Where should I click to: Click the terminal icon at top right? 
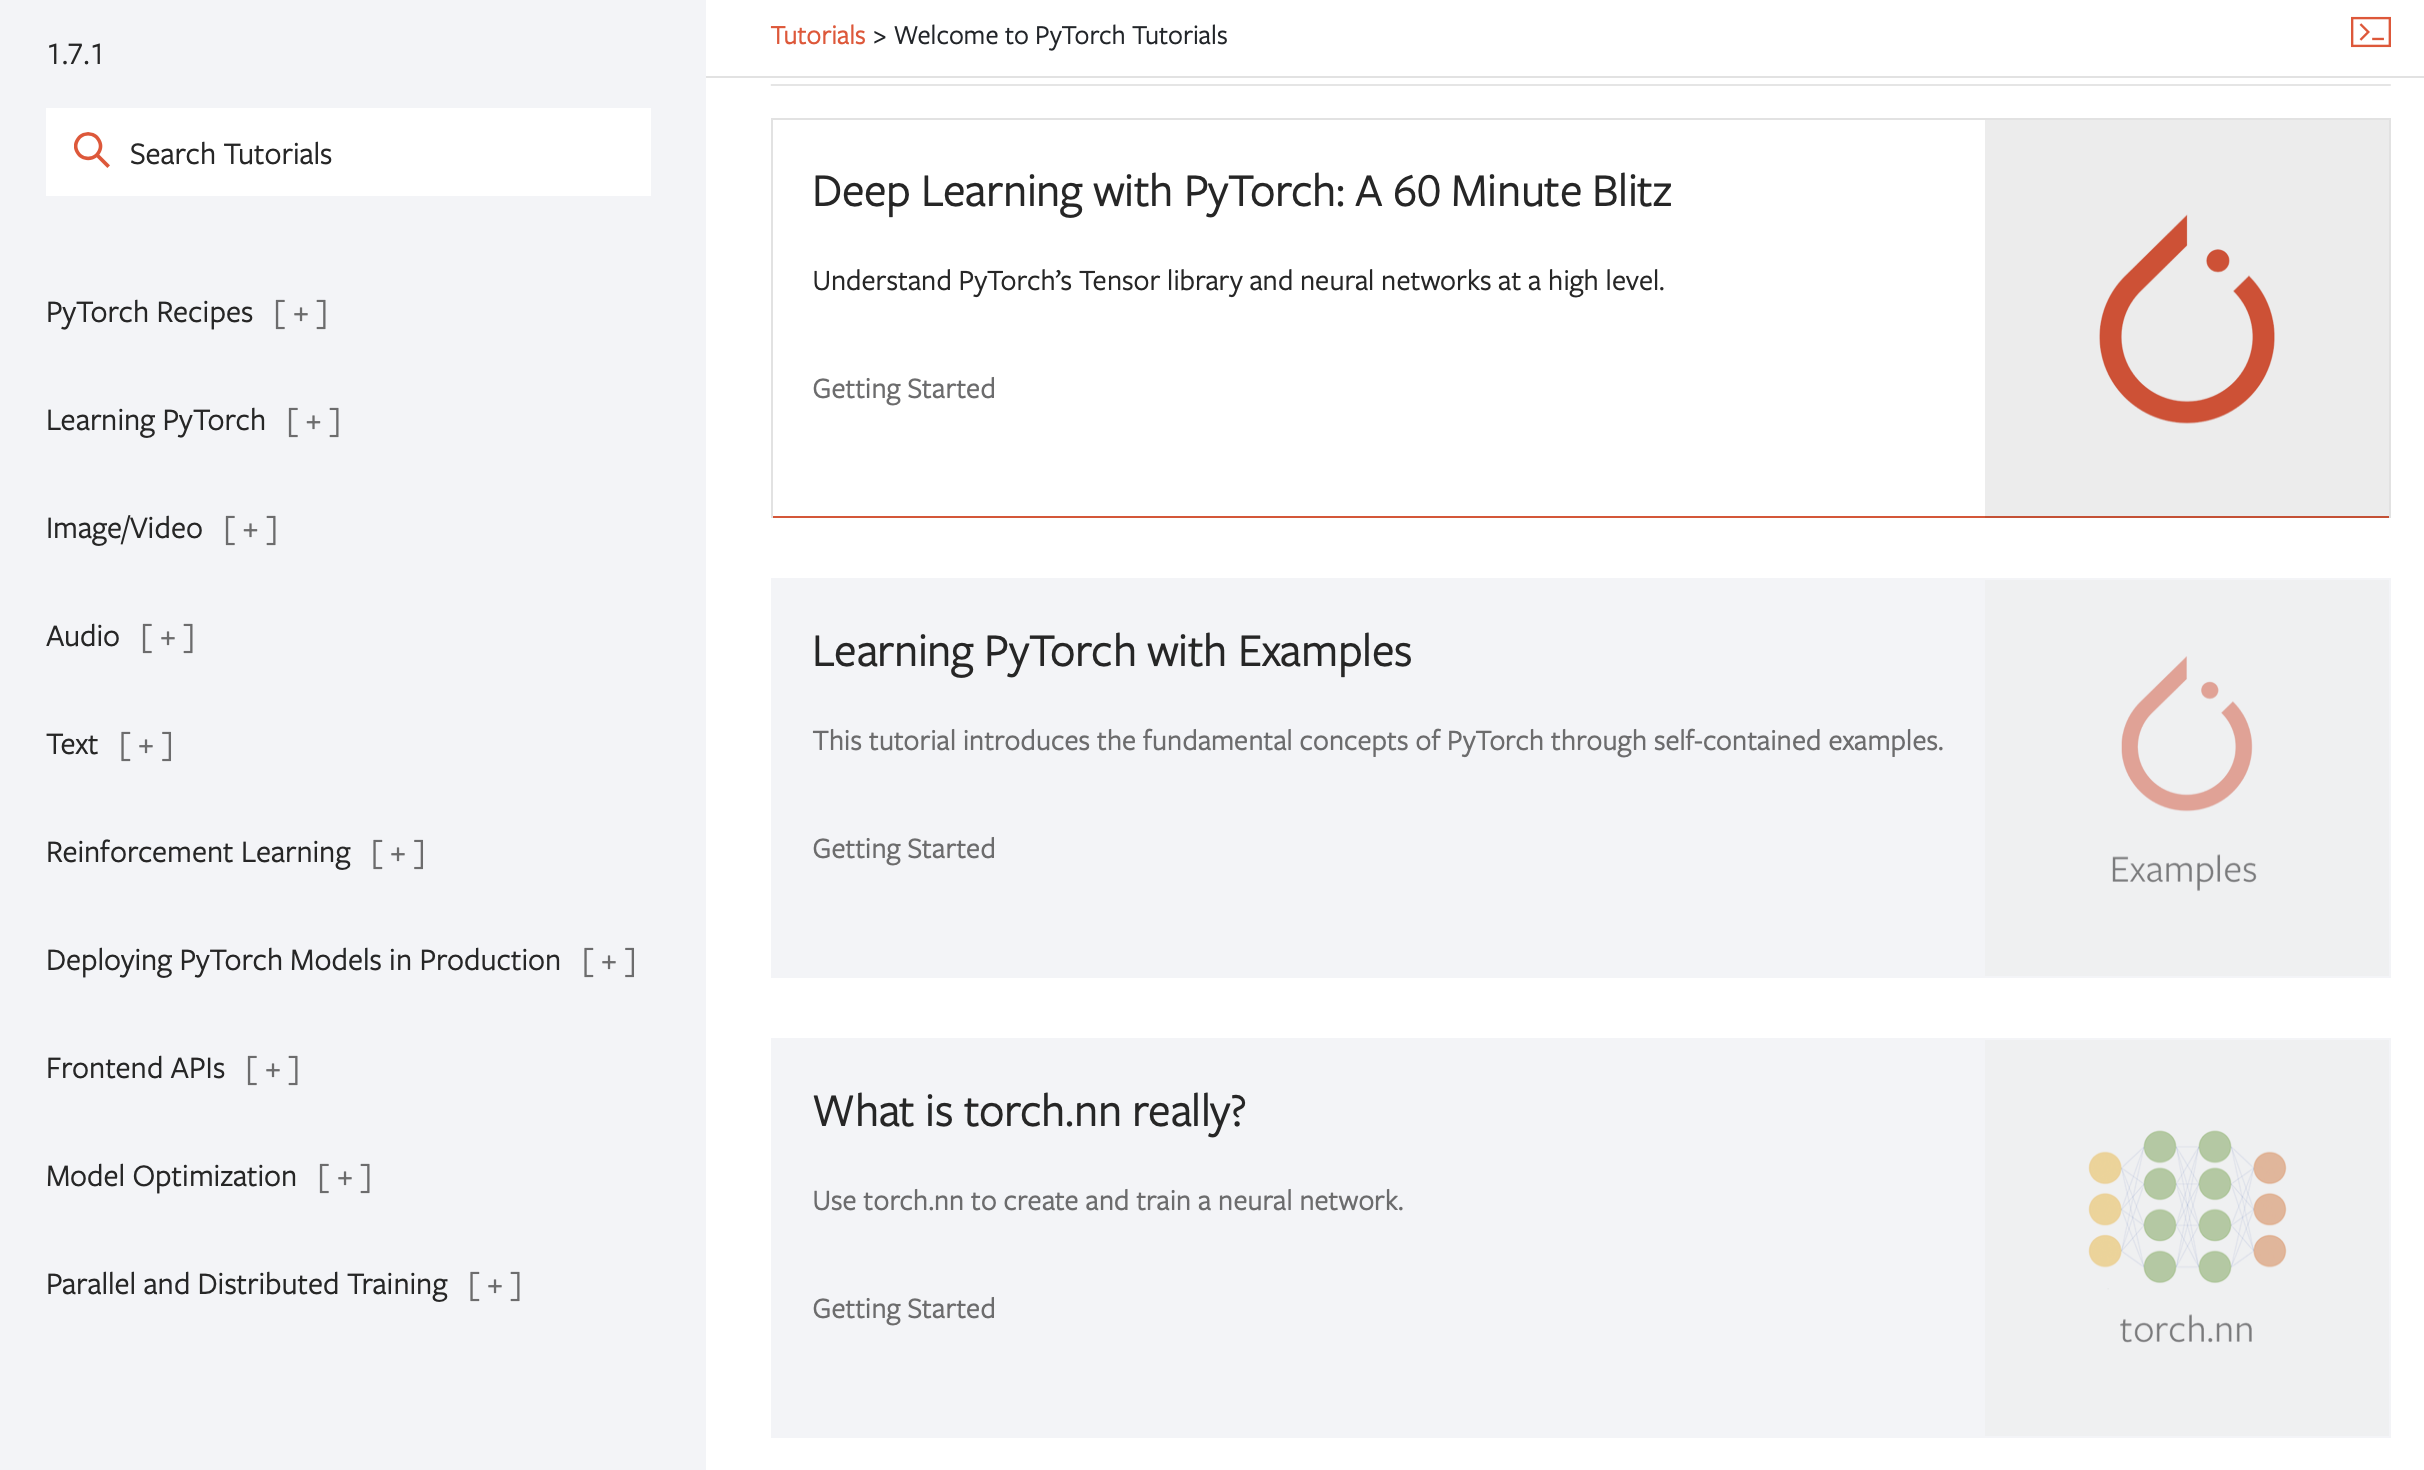(2369, 33)
